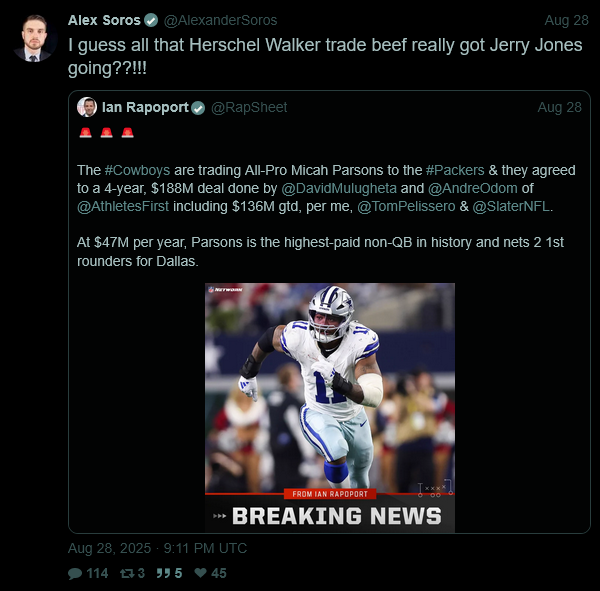Screen dimensions: 600x591
Task: Click Alex Soros verified badge
Action: [151, 20]
